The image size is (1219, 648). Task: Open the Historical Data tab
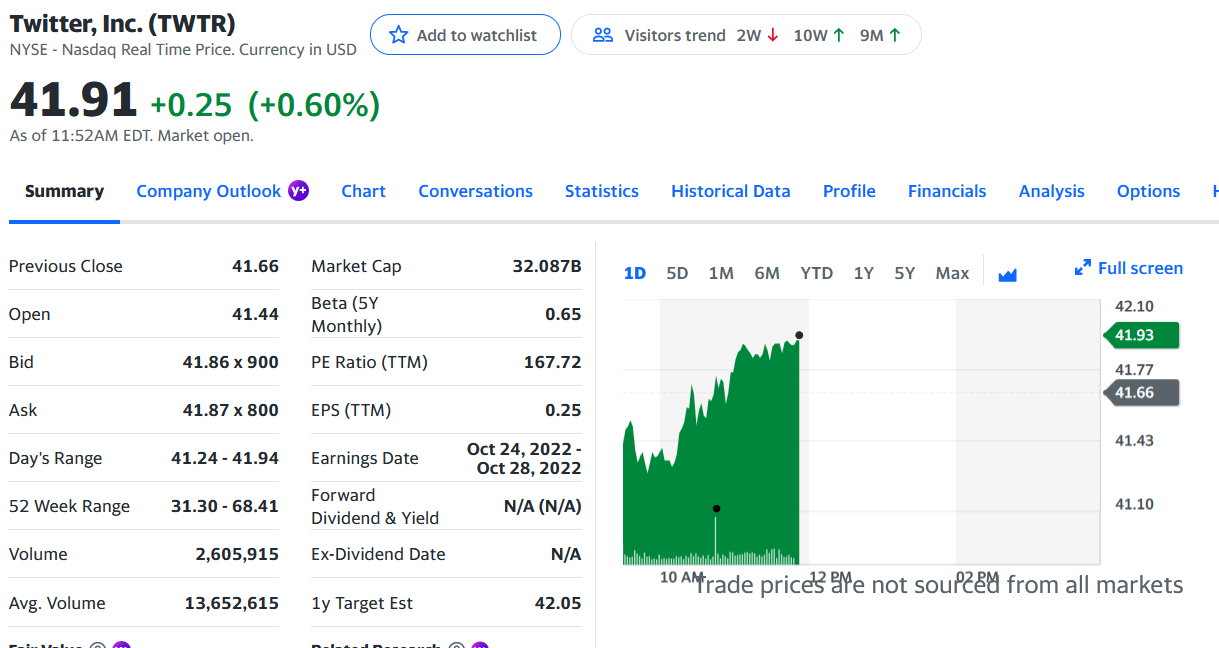pos(730,191)
